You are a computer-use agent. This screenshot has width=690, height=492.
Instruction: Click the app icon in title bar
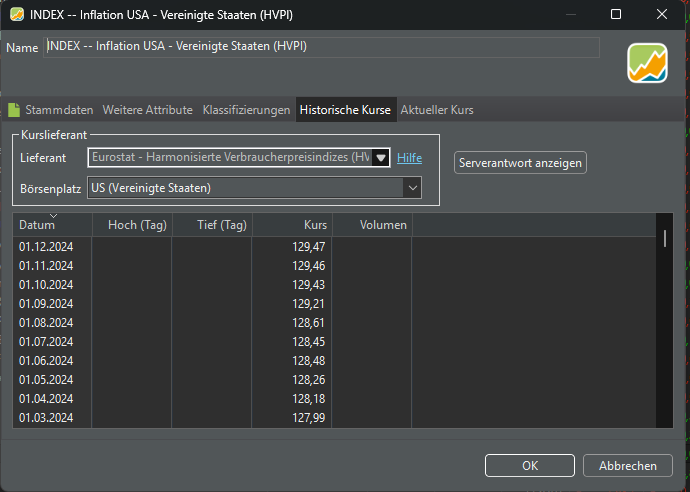click(x=17, y=14)
